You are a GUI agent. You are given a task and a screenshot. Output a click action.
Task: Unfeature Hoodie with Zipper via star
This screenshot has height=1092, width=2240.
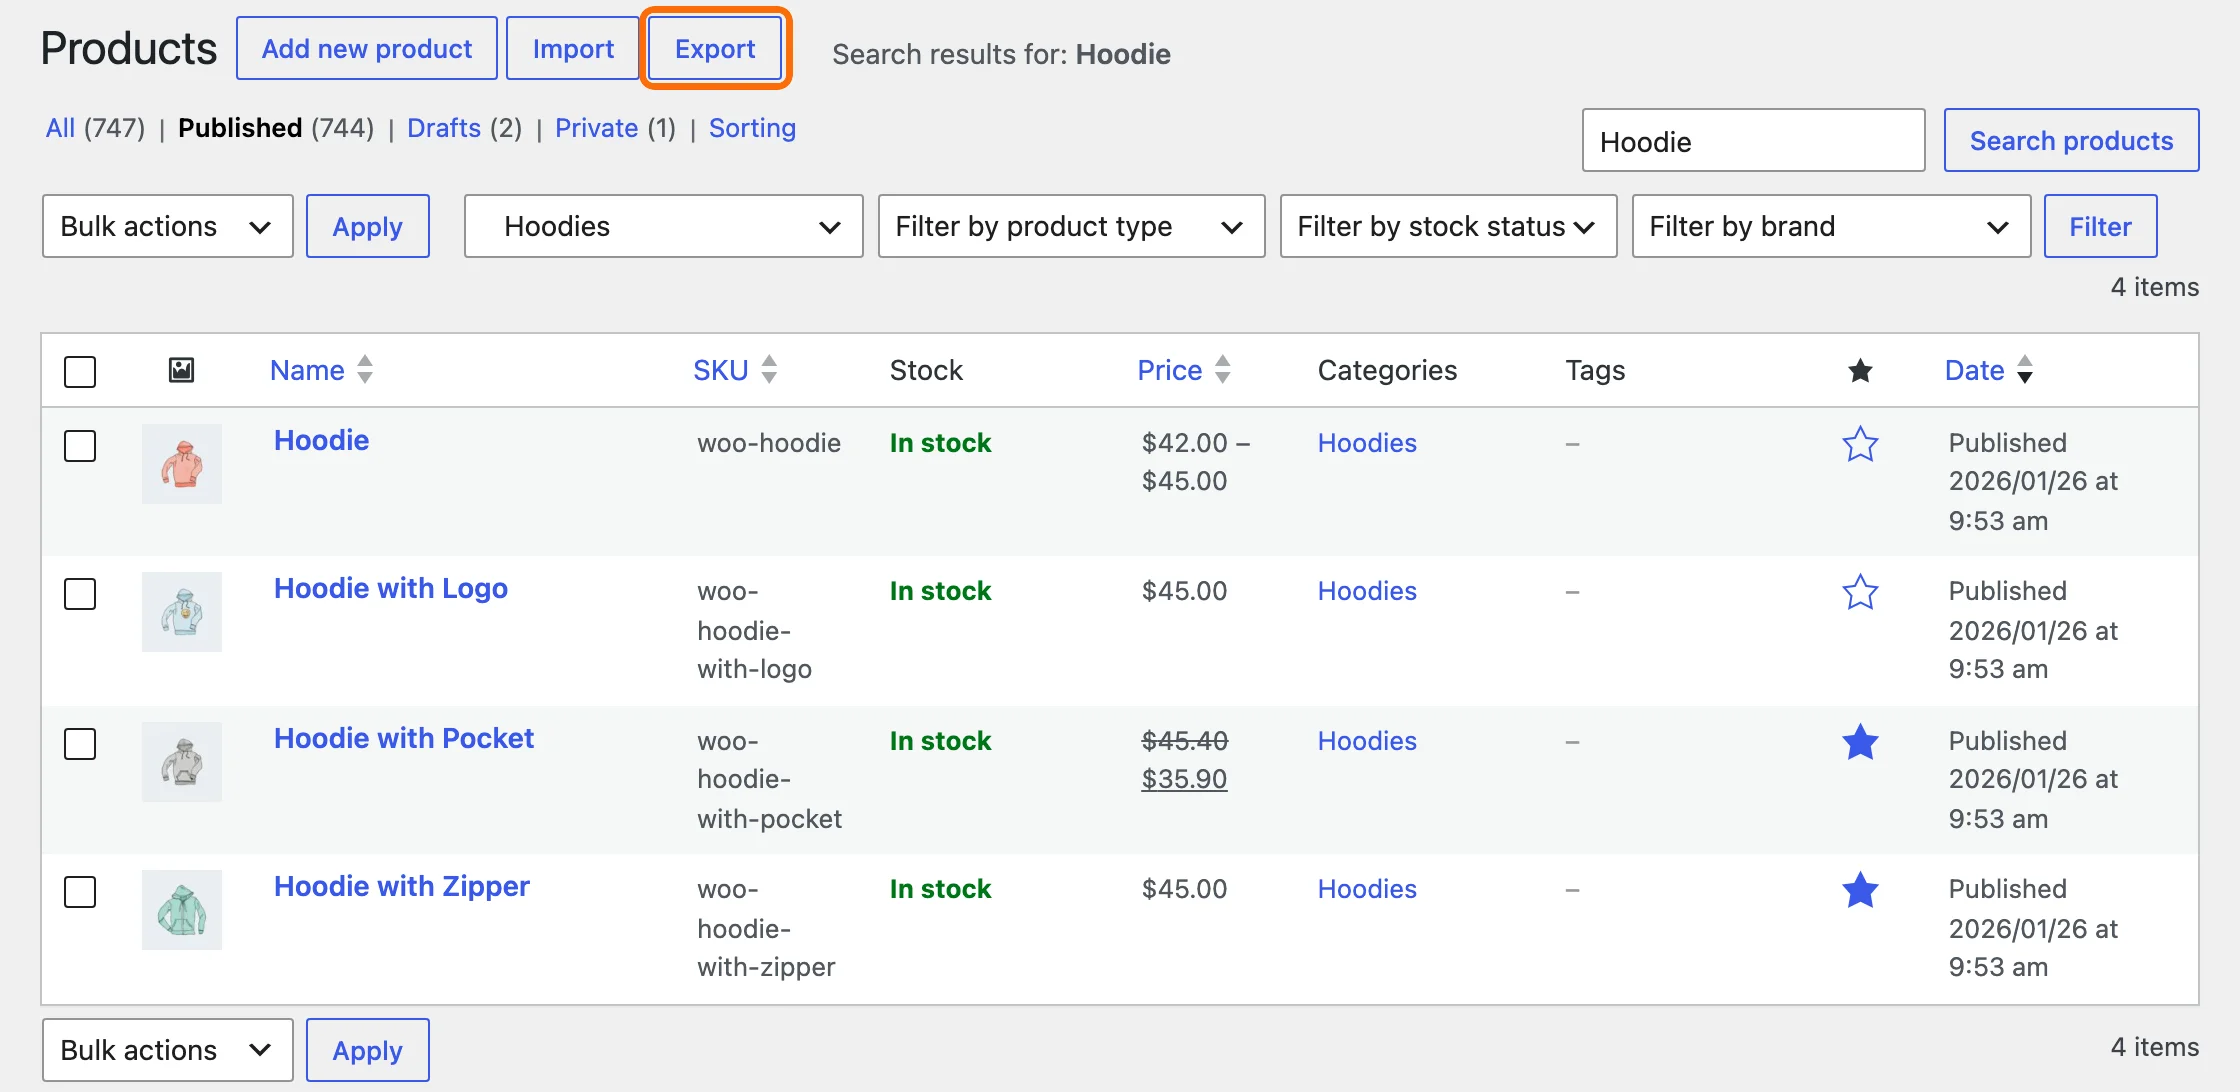pos(1860,889)
